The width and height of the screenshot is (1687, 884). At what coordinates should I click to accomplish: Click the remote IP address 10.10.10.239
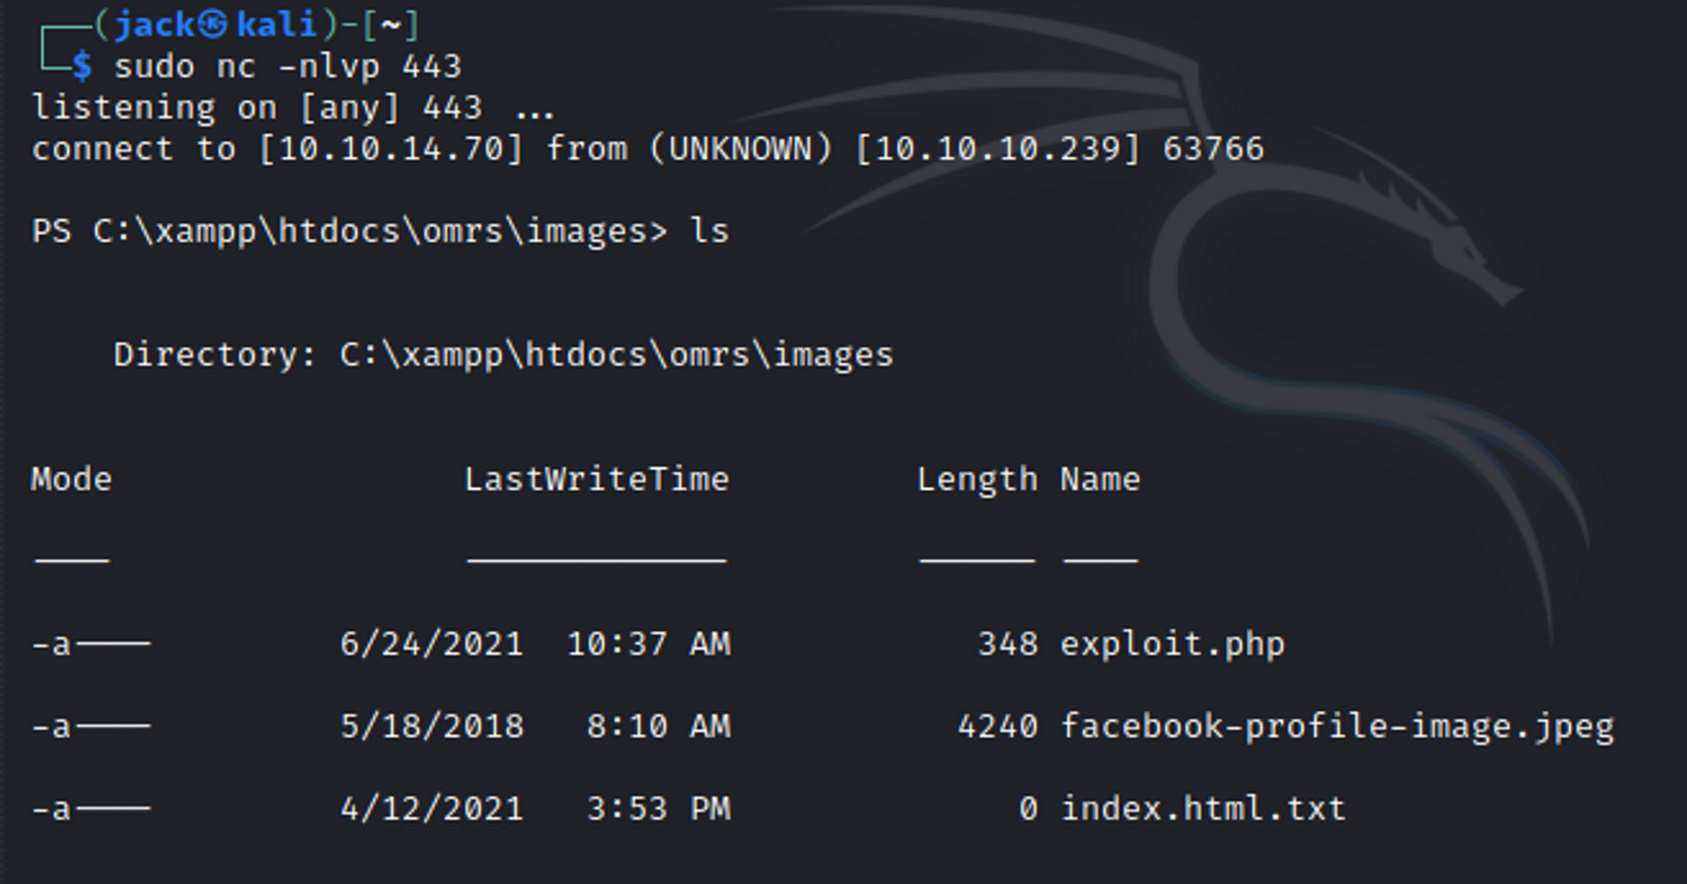click(997, 149)
